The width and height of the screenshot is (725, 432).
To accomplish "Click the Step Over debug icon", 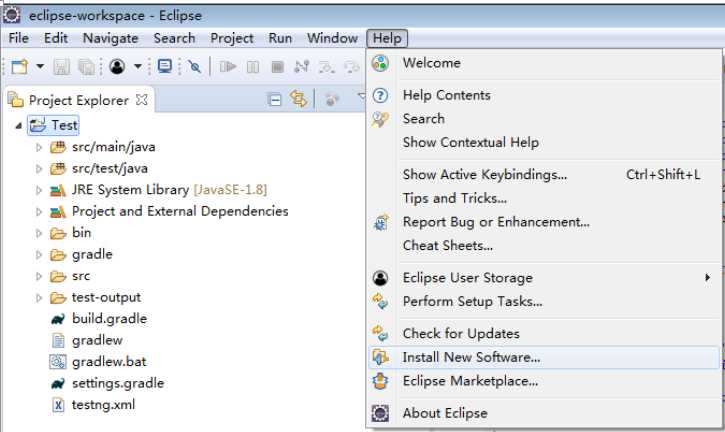I will 351,67.
